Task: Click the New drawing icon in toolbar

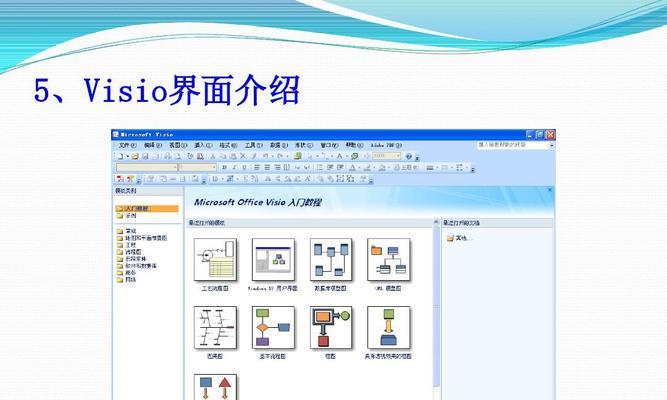Action: point(120,157)
